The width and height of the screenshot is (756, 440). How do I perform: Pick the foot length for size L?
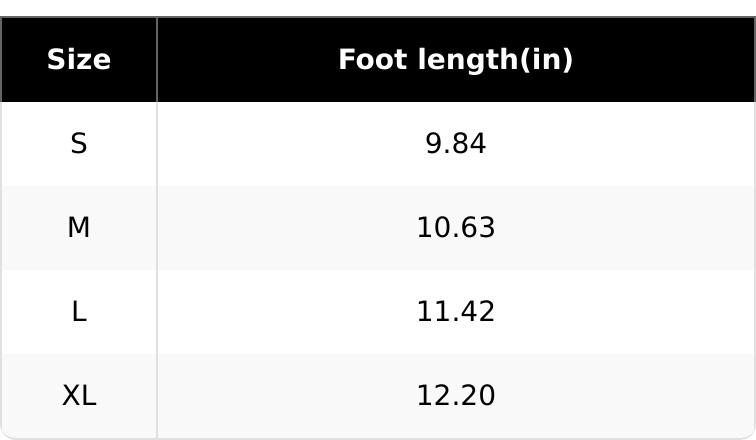[x=455, y=312]
